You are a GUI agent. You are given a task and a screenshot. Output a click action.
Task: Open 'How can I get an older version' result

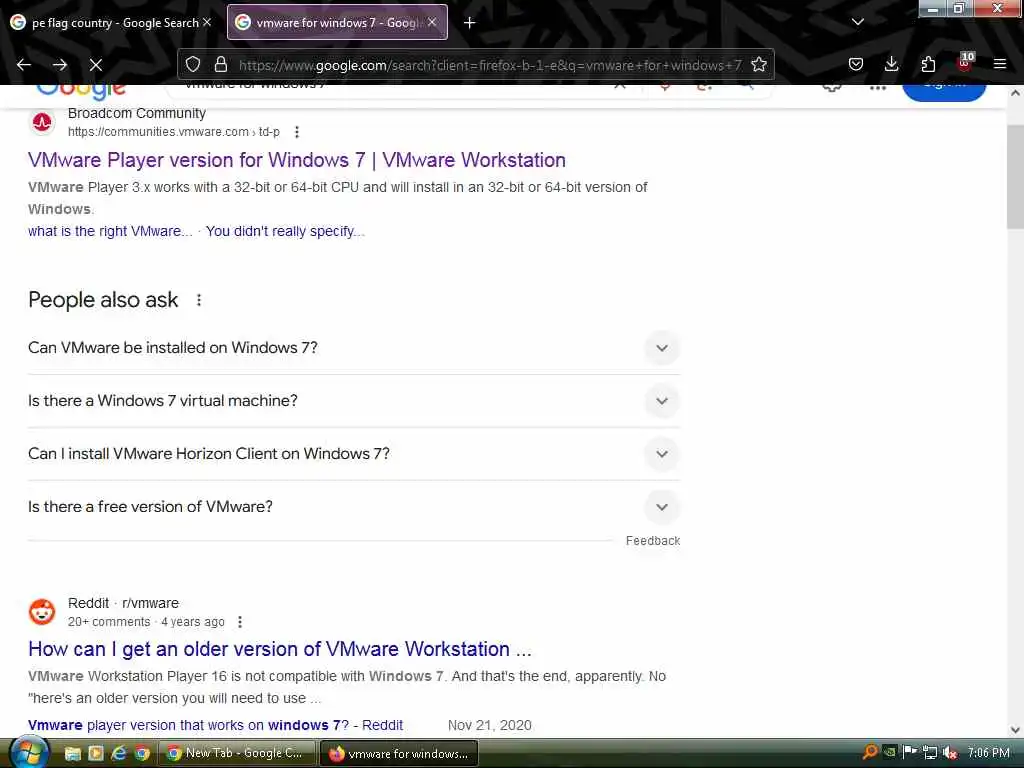pyautogui.click(x=280, y=649)
